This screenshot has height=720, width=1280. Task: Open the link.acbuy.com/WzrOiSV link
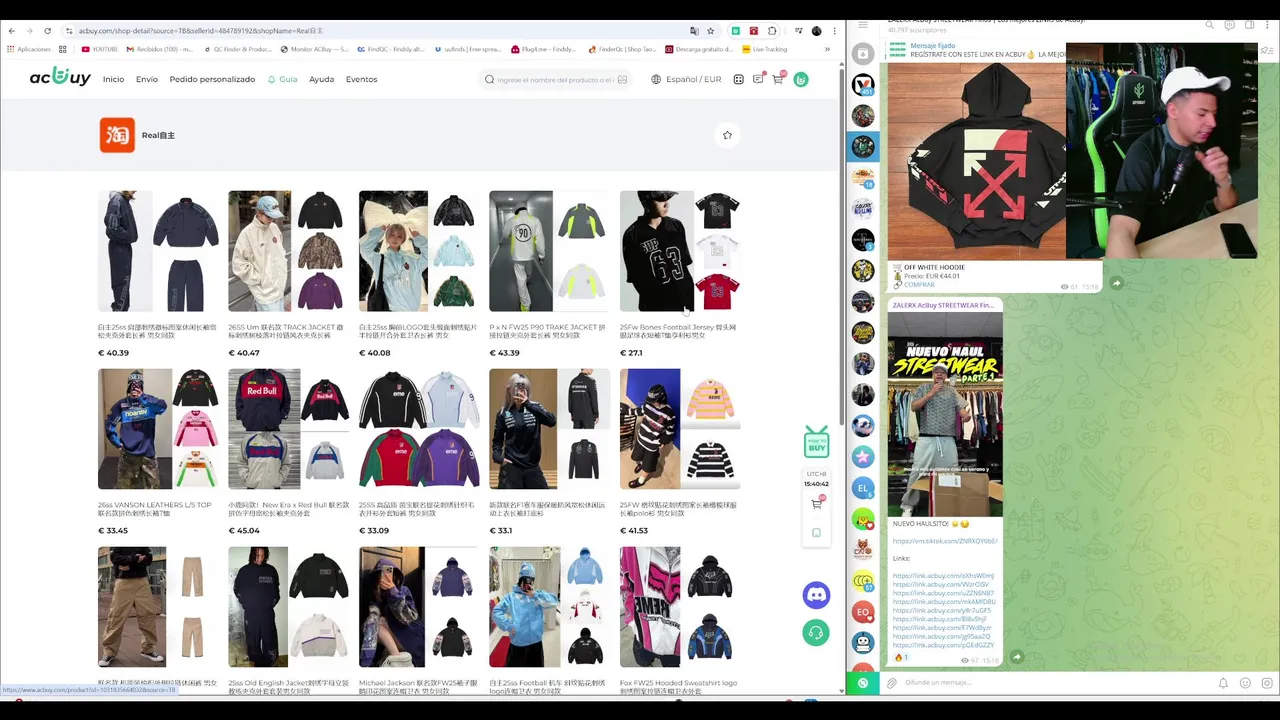[x=942, y=585]
